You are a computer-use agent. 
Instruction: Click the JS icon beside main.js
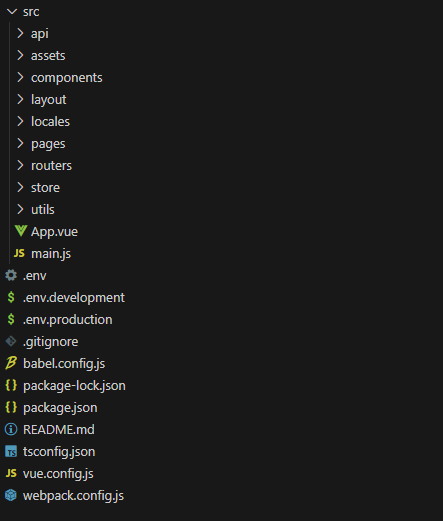(x=19, y=253)
